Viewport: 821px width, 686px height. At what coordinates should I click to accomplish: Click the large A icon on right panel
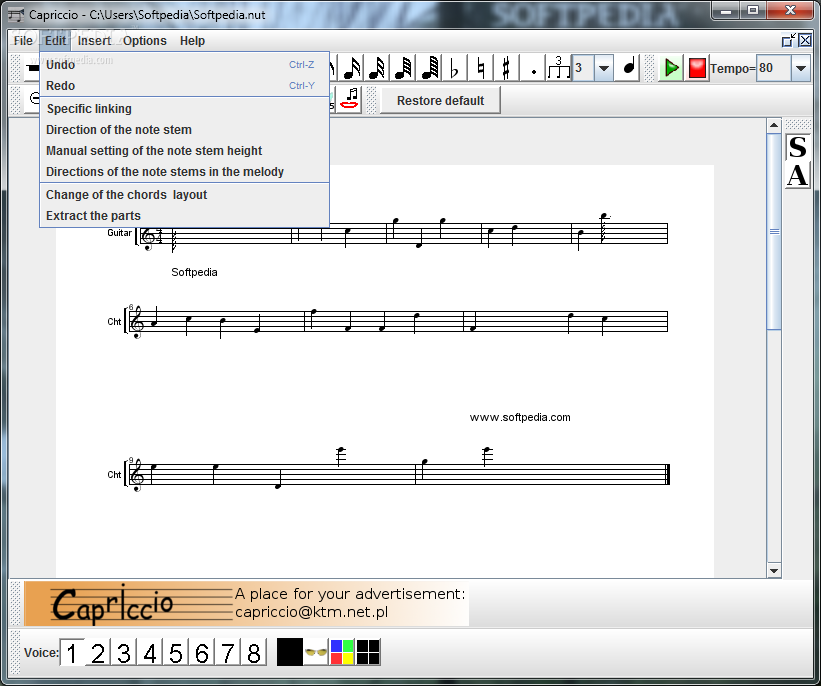pos(797,175)
